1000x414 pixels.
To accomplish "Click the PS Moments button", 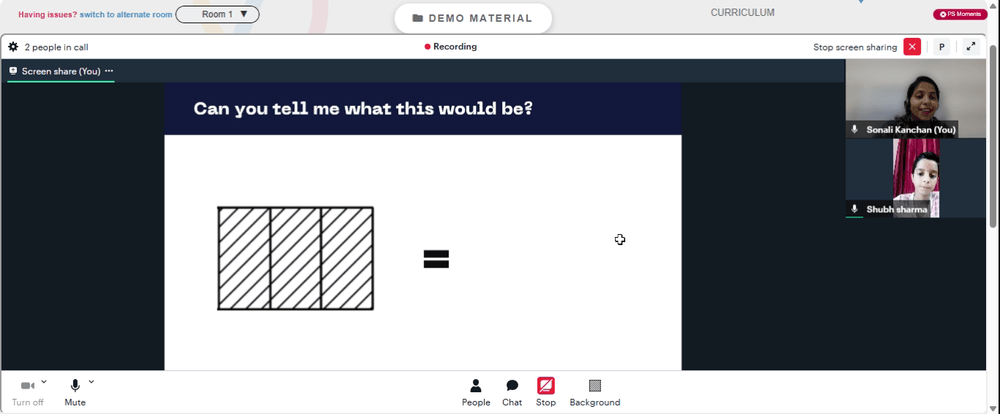I will coord(960,14).
